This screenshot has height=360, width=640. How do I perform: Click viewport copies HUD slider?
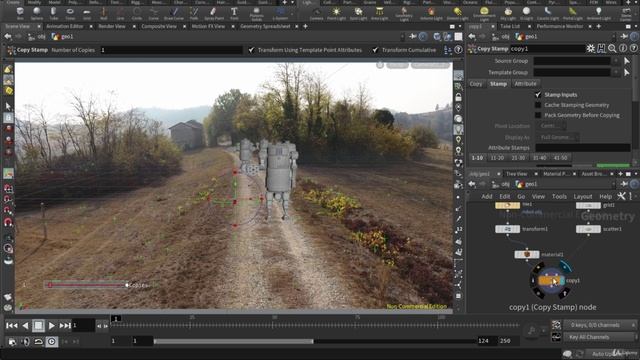(x=88, y=285)
